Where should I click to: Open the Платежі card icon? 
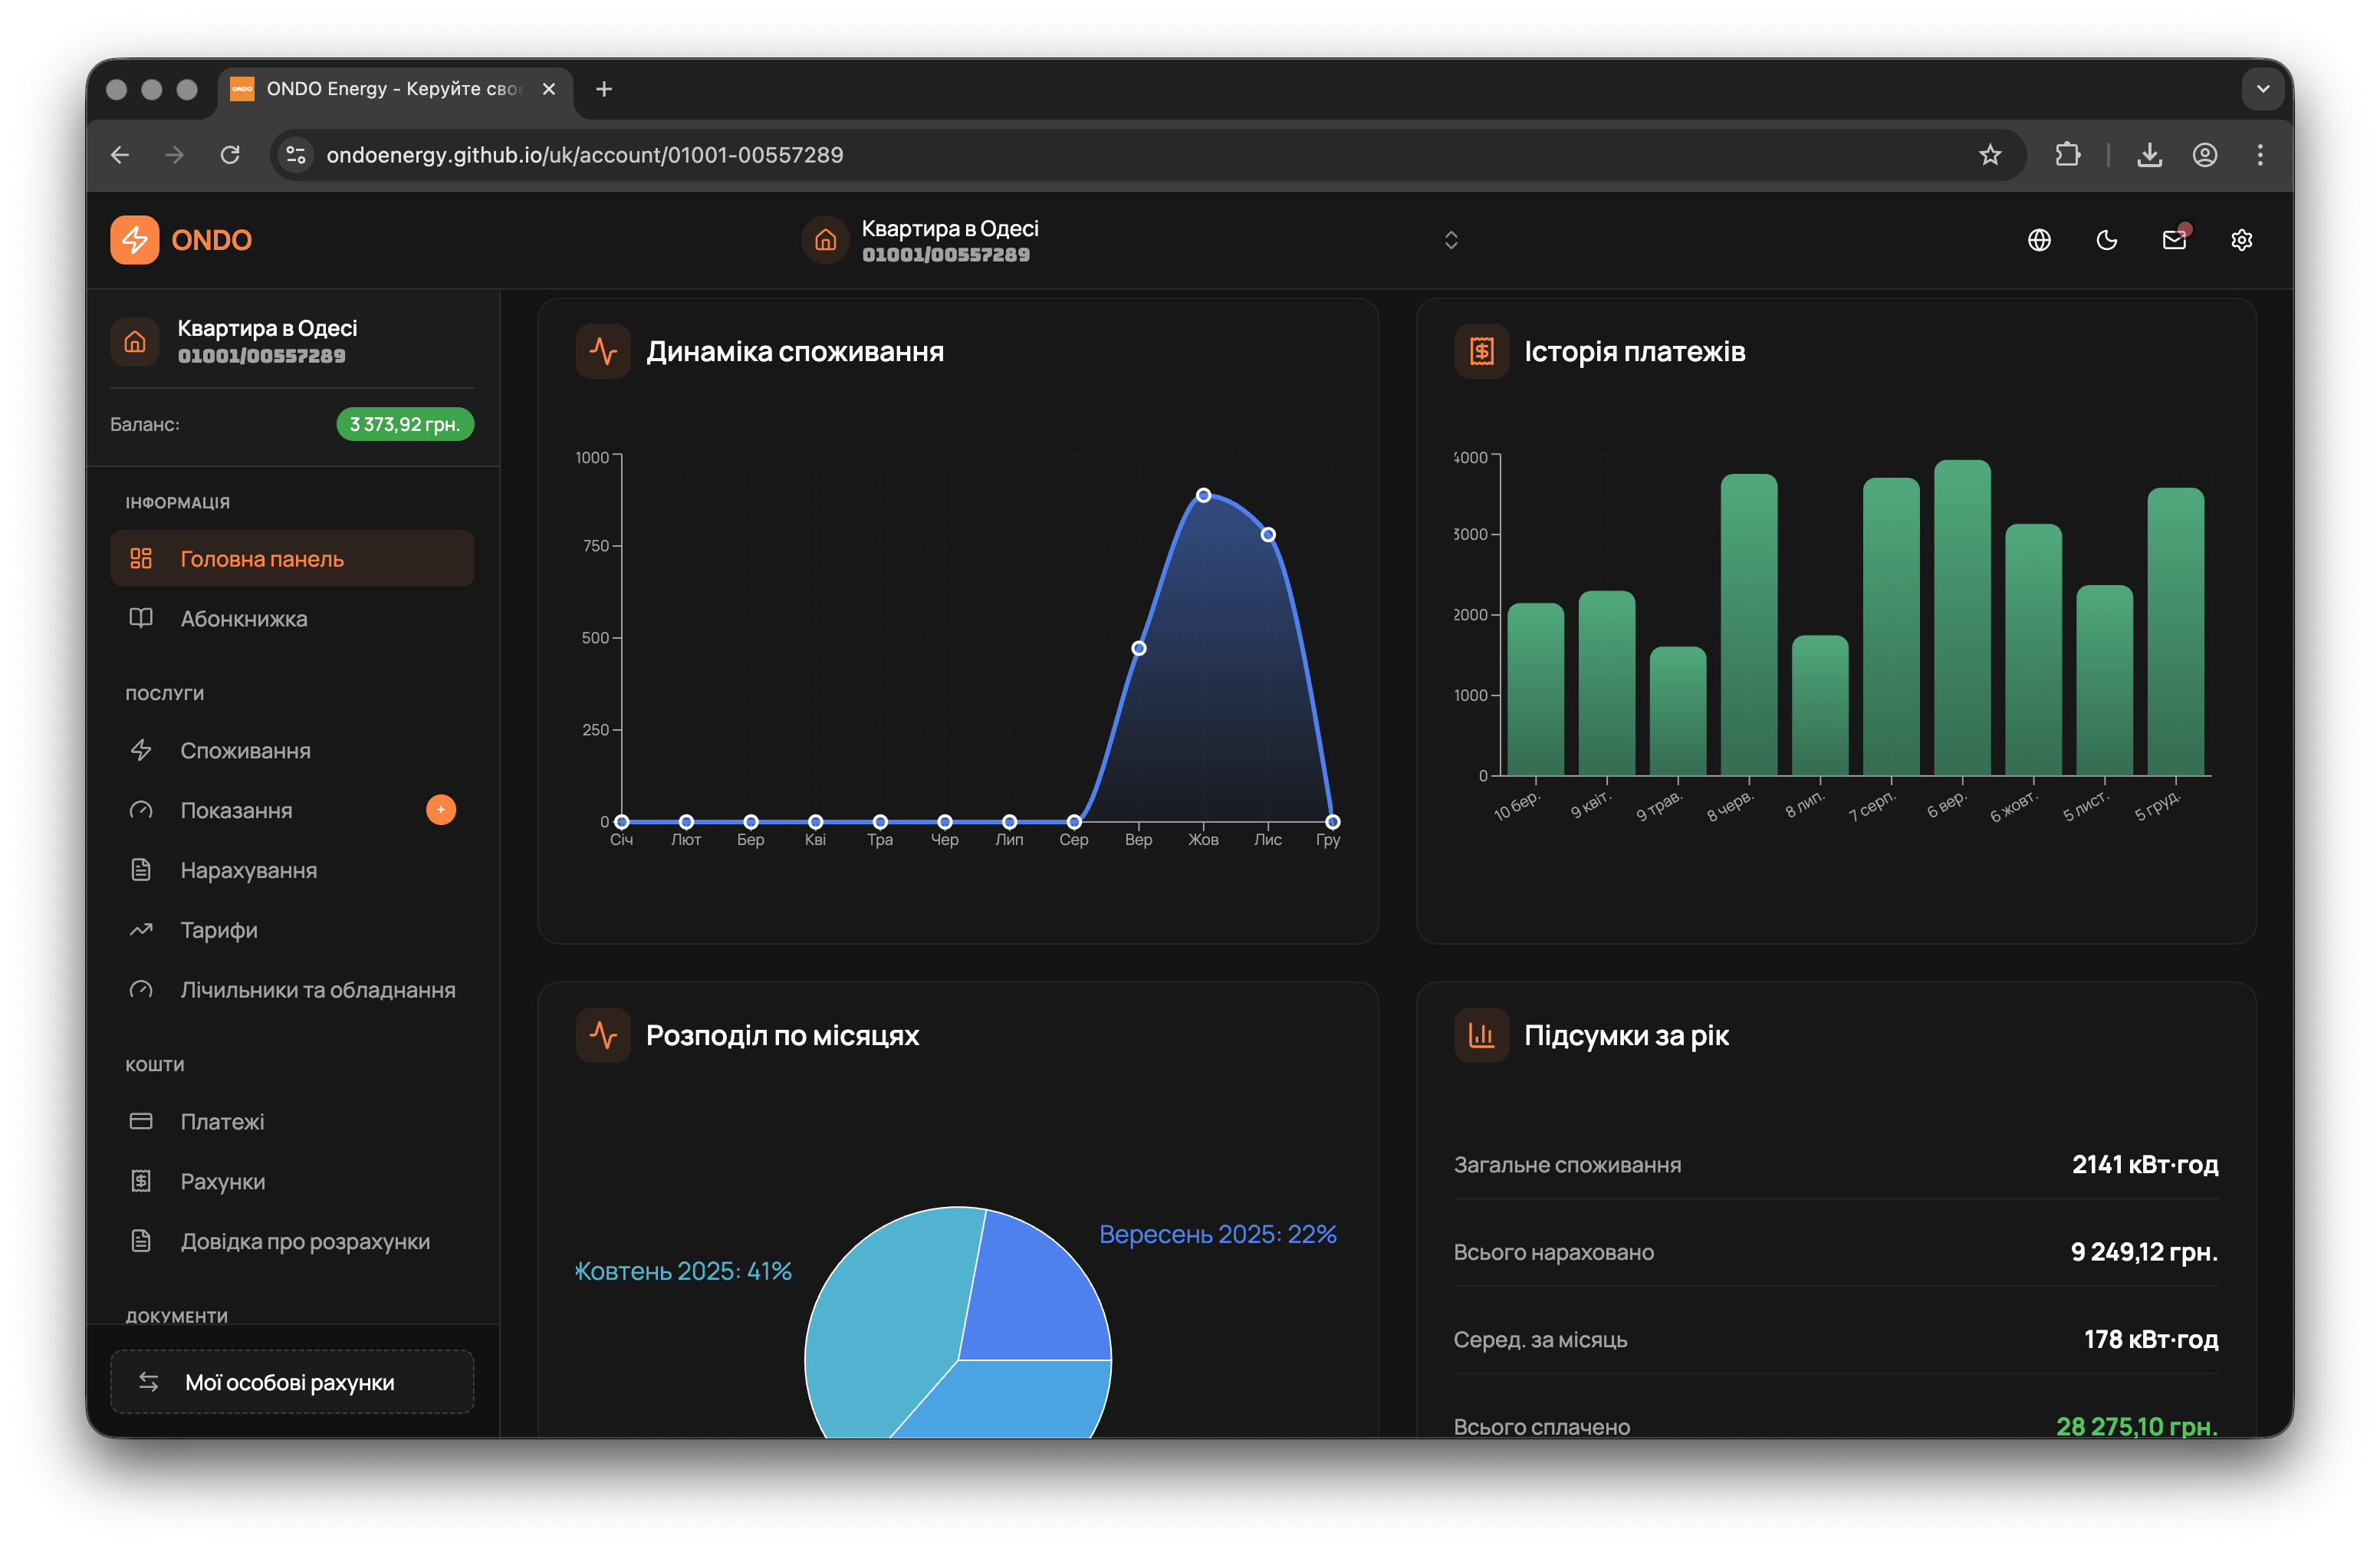pyautogui.click(x=142, y=1121)
